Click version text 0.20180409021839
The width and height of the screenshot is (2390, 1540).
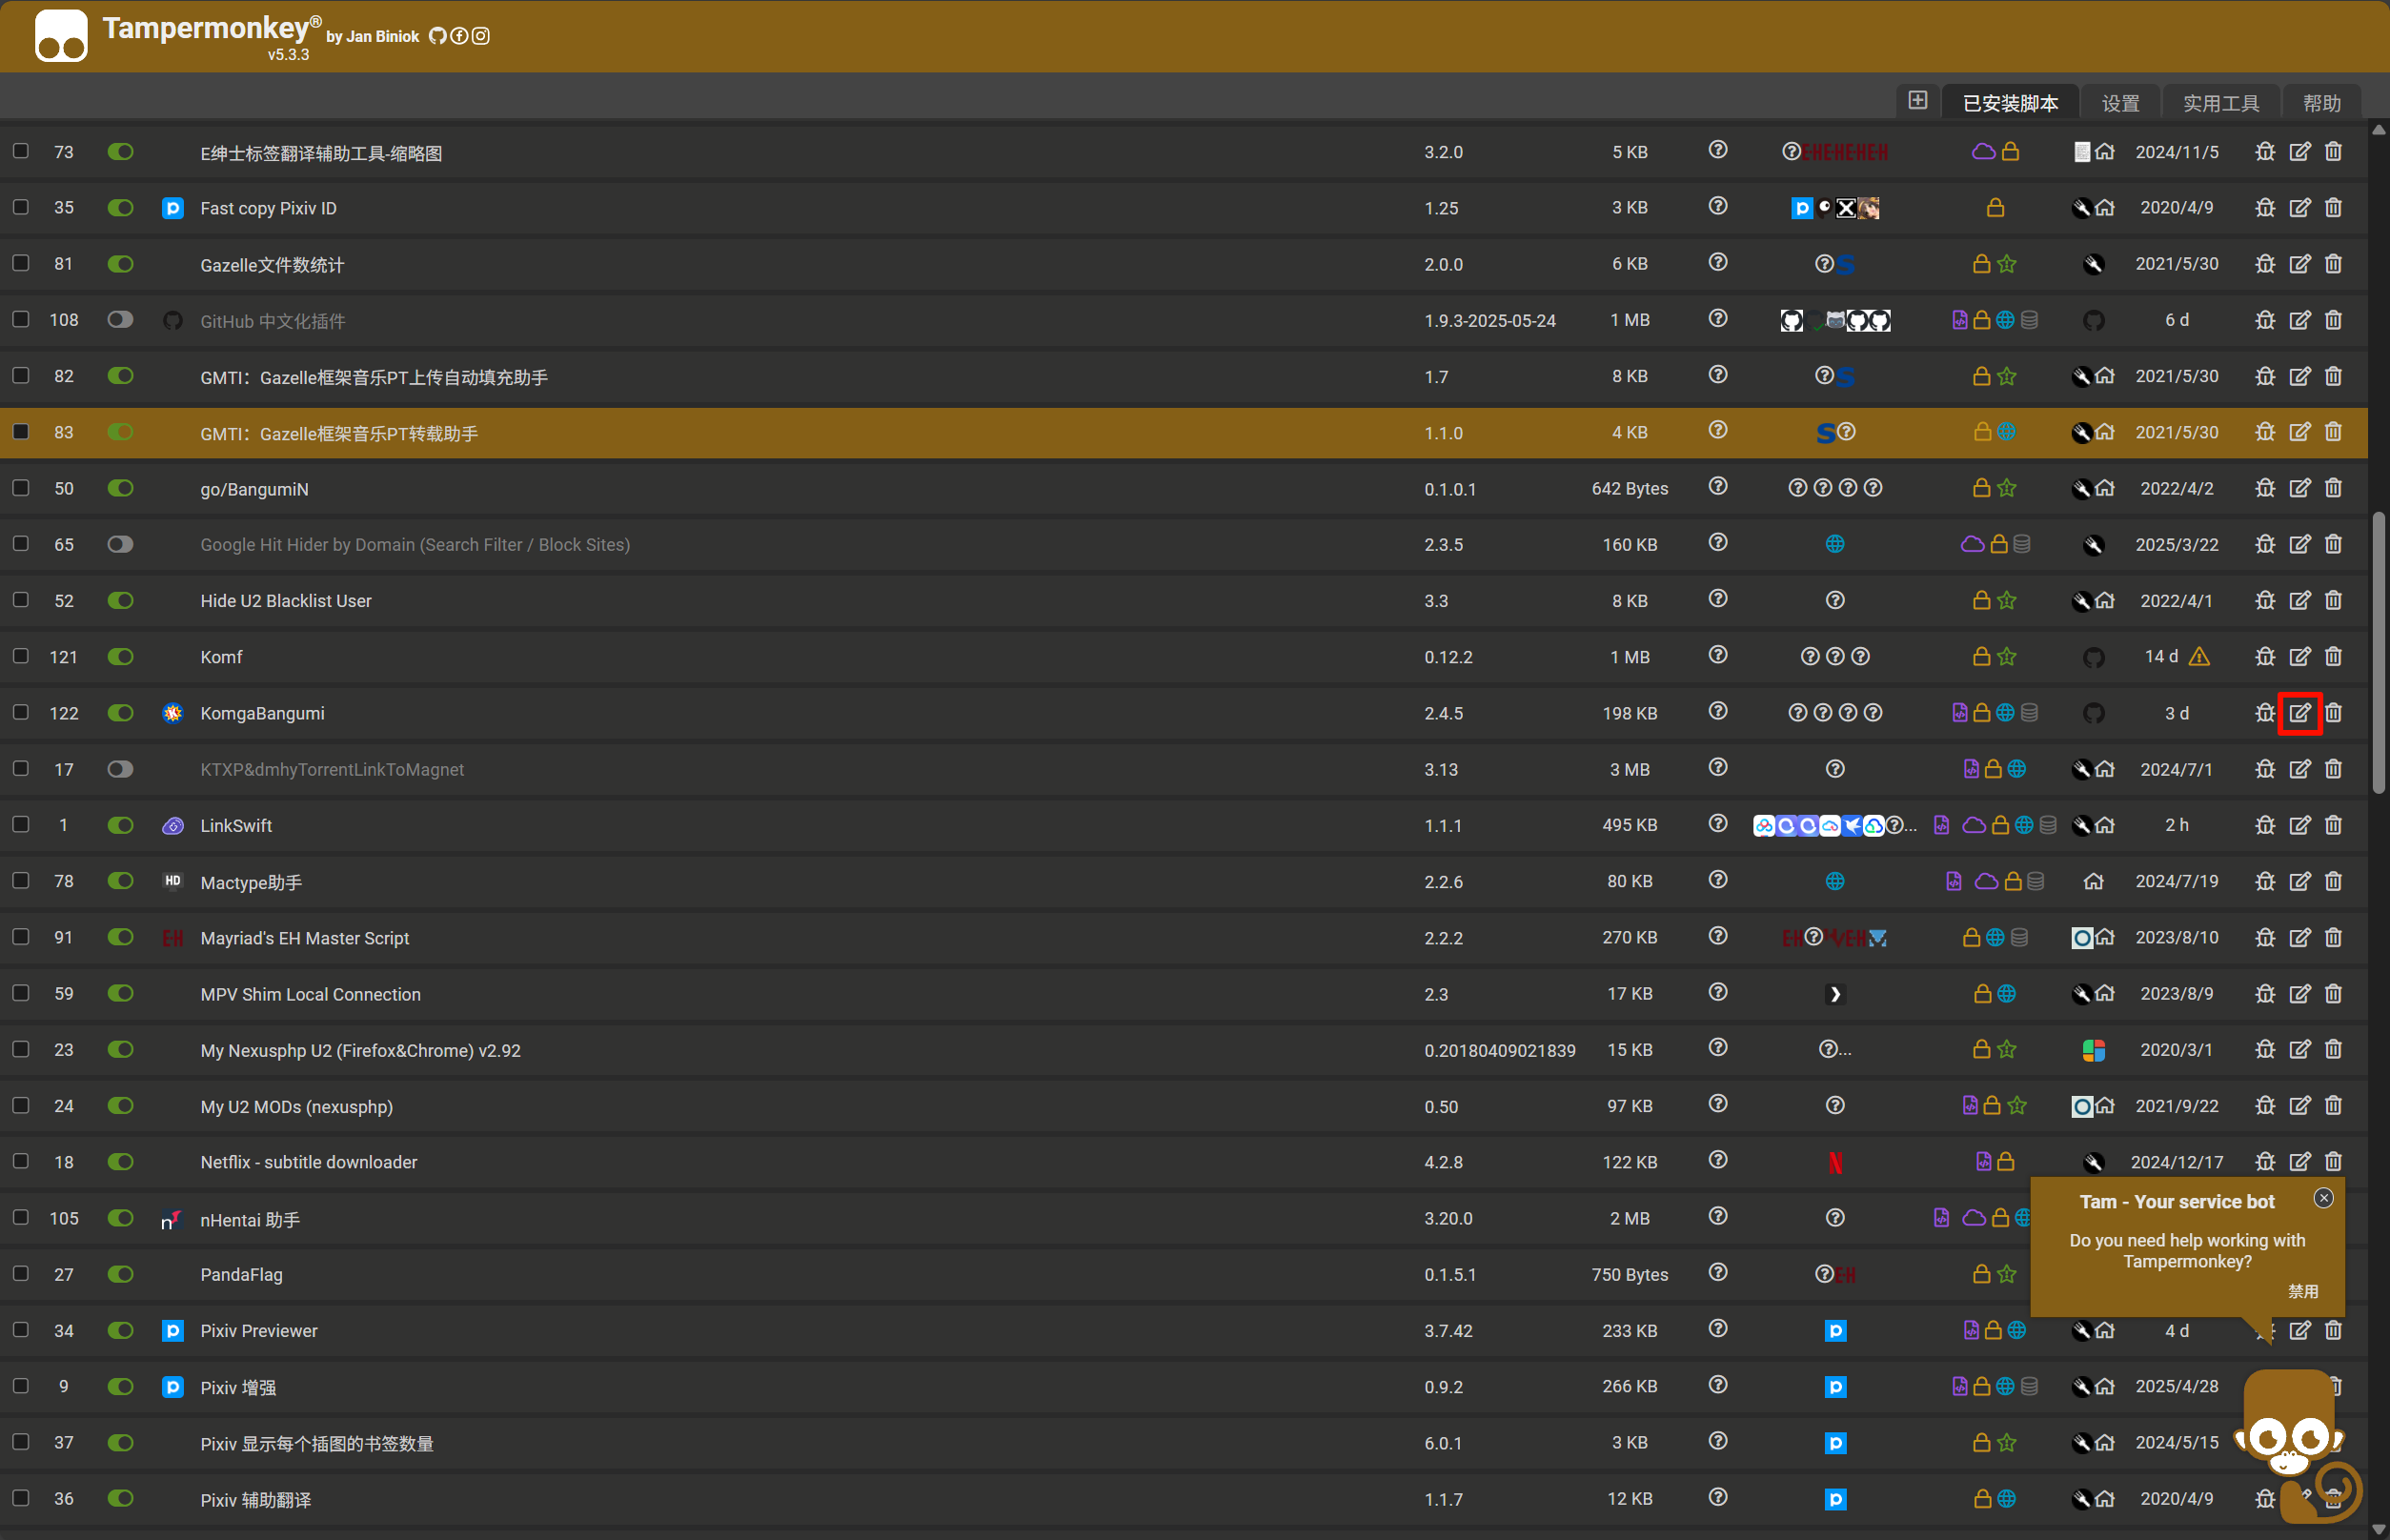1499,1050
